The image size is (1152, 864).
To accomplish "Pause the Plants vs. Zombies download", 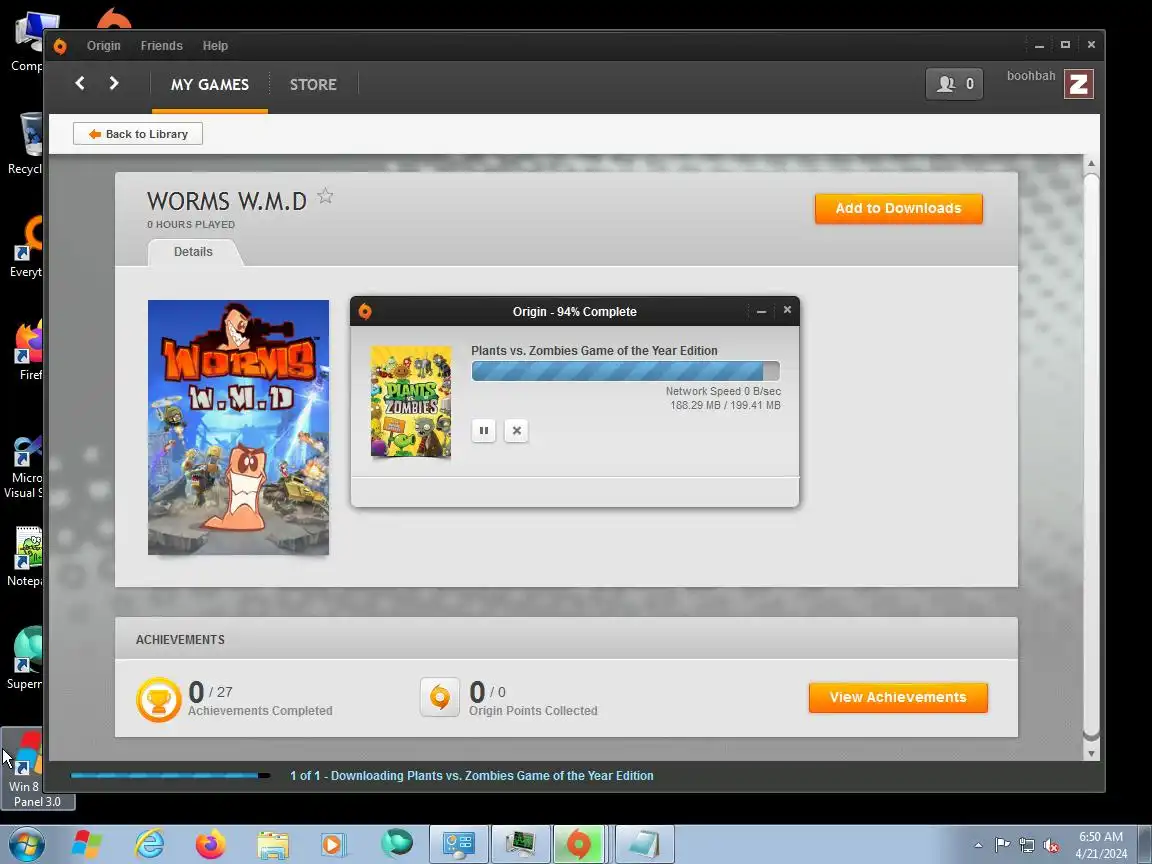I will tap(483, 431).
